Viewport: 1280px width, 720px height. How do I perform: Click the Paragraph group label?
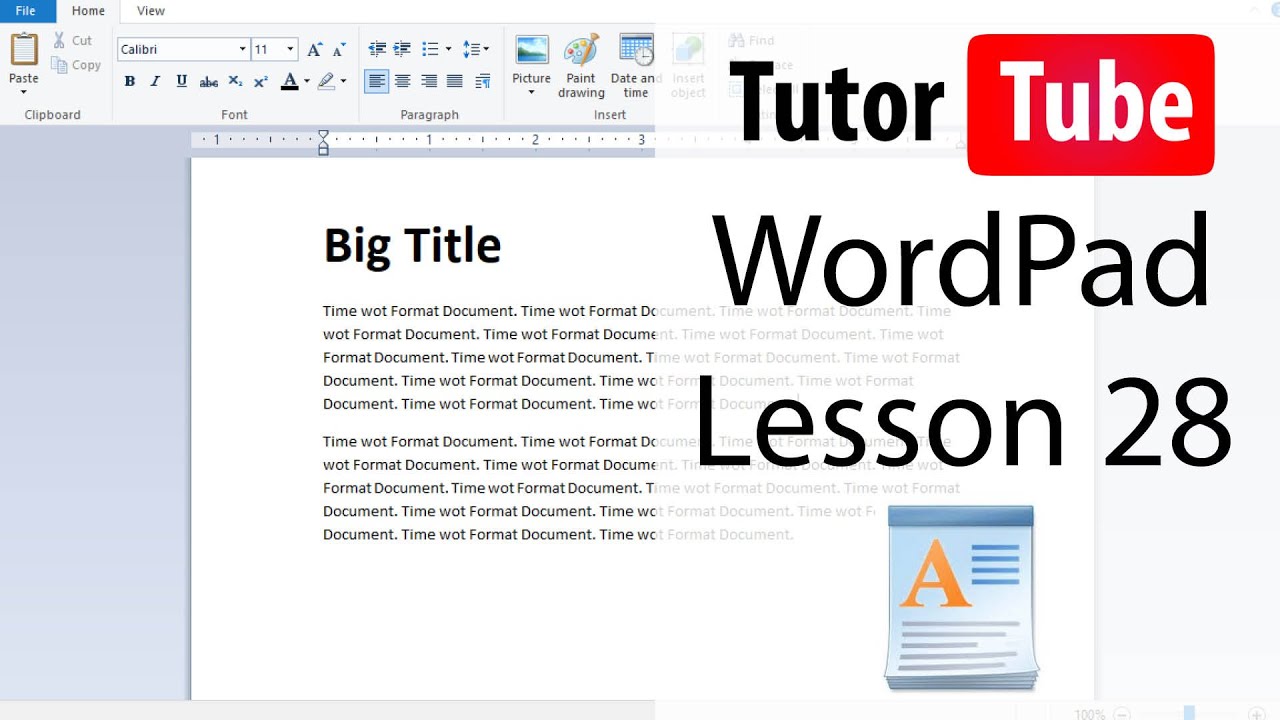click(x=430, y=115)
